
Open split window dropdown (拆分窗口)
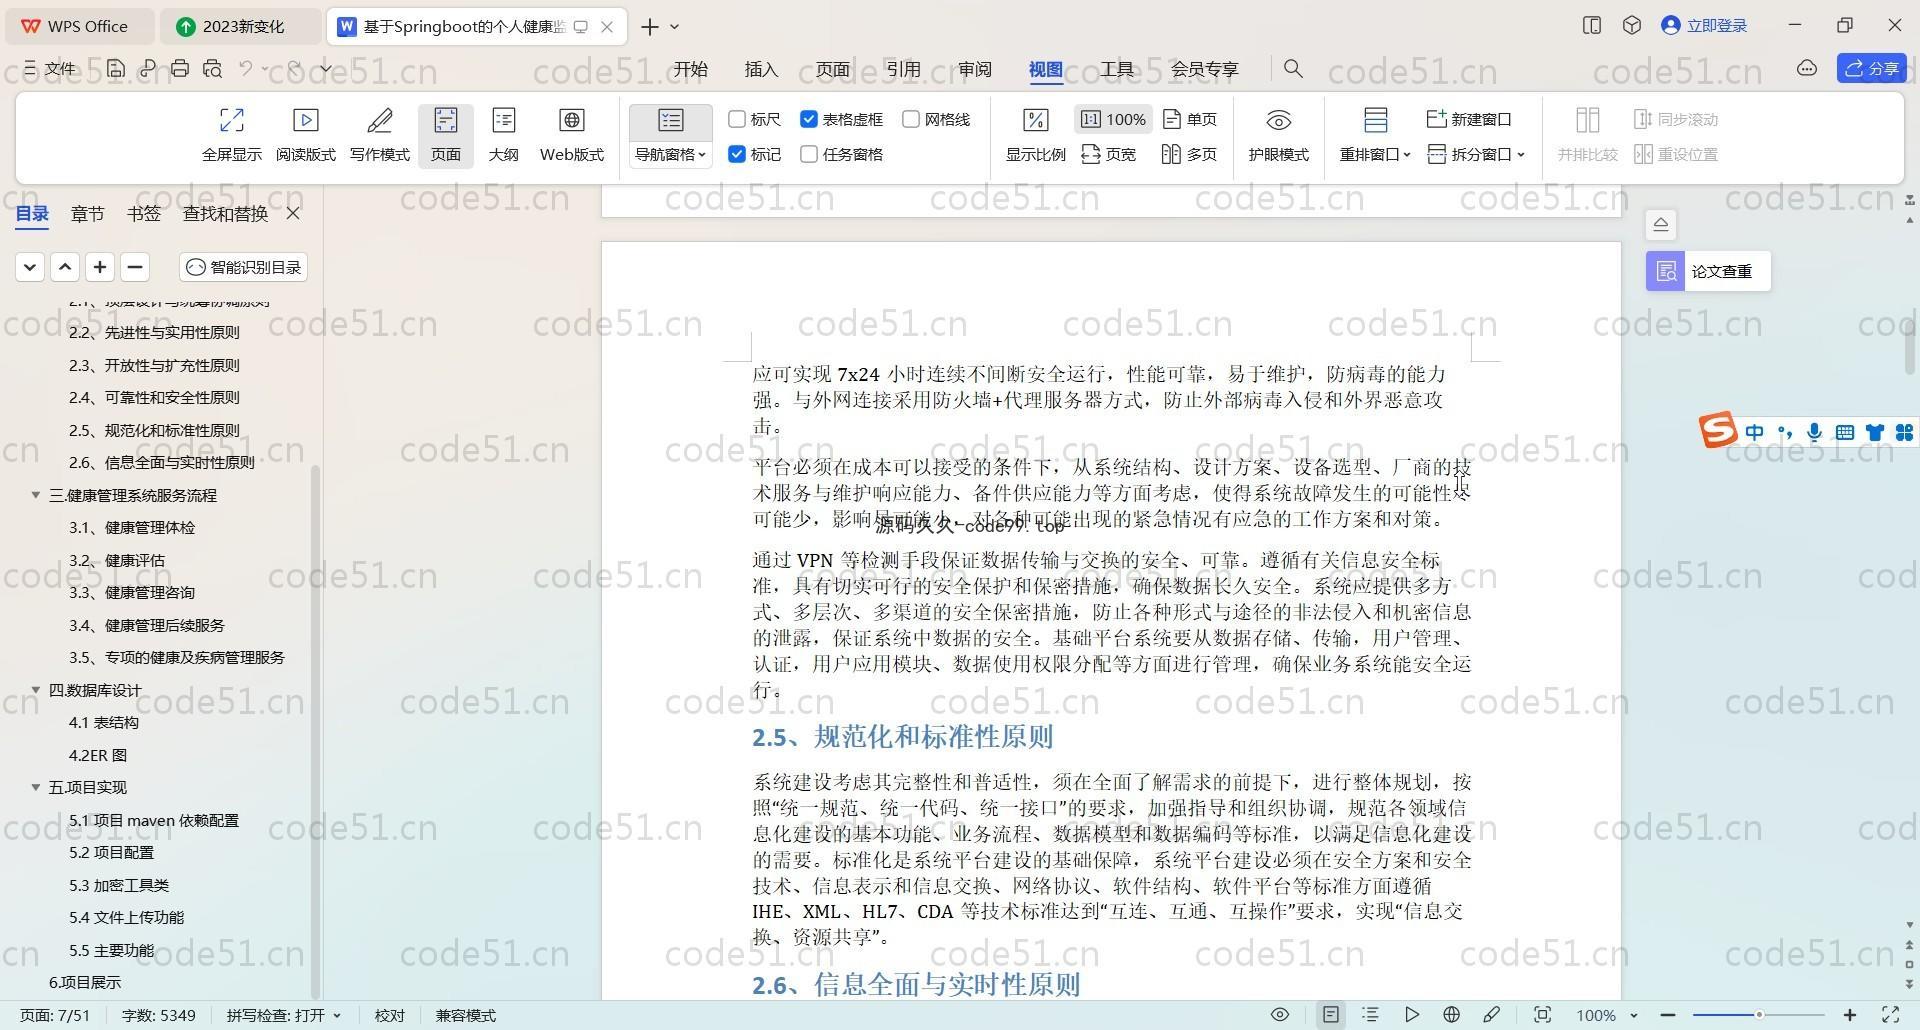pos(1476,154)
